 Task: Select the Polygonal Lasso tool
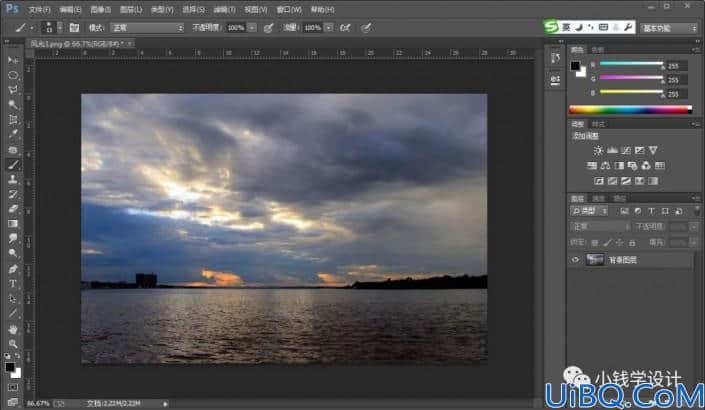13,90
